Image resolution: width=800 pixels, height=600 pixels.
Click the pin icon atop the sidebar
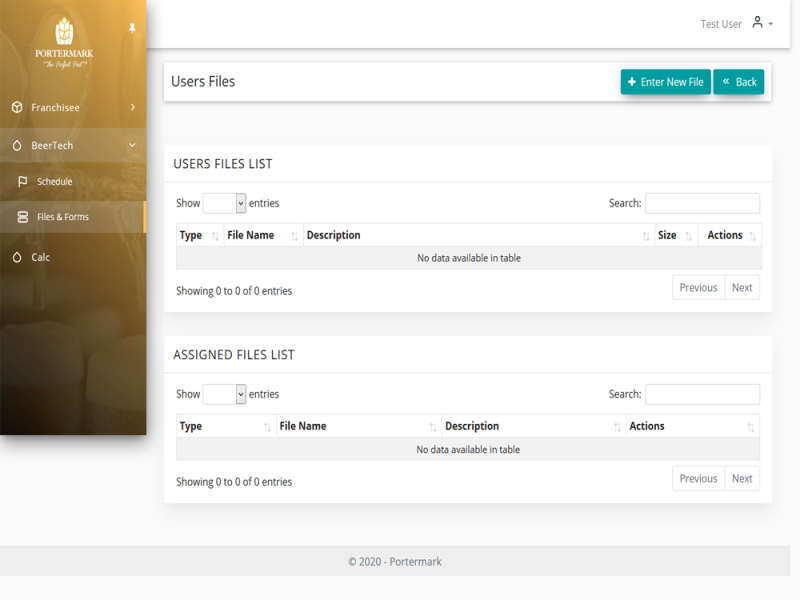[x=131, y=29]
